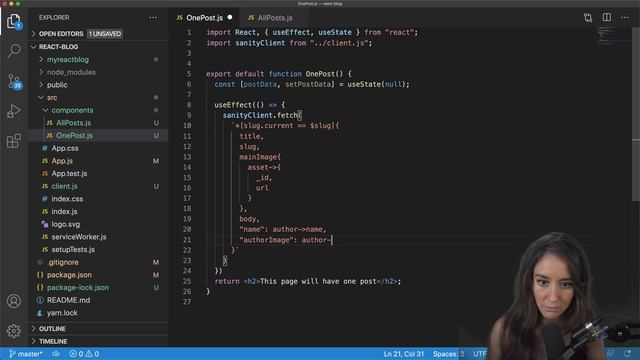This screenshot has width=640, height=360.
Task: Open the errors and warnings counter
Action: [x=84, y=354]
